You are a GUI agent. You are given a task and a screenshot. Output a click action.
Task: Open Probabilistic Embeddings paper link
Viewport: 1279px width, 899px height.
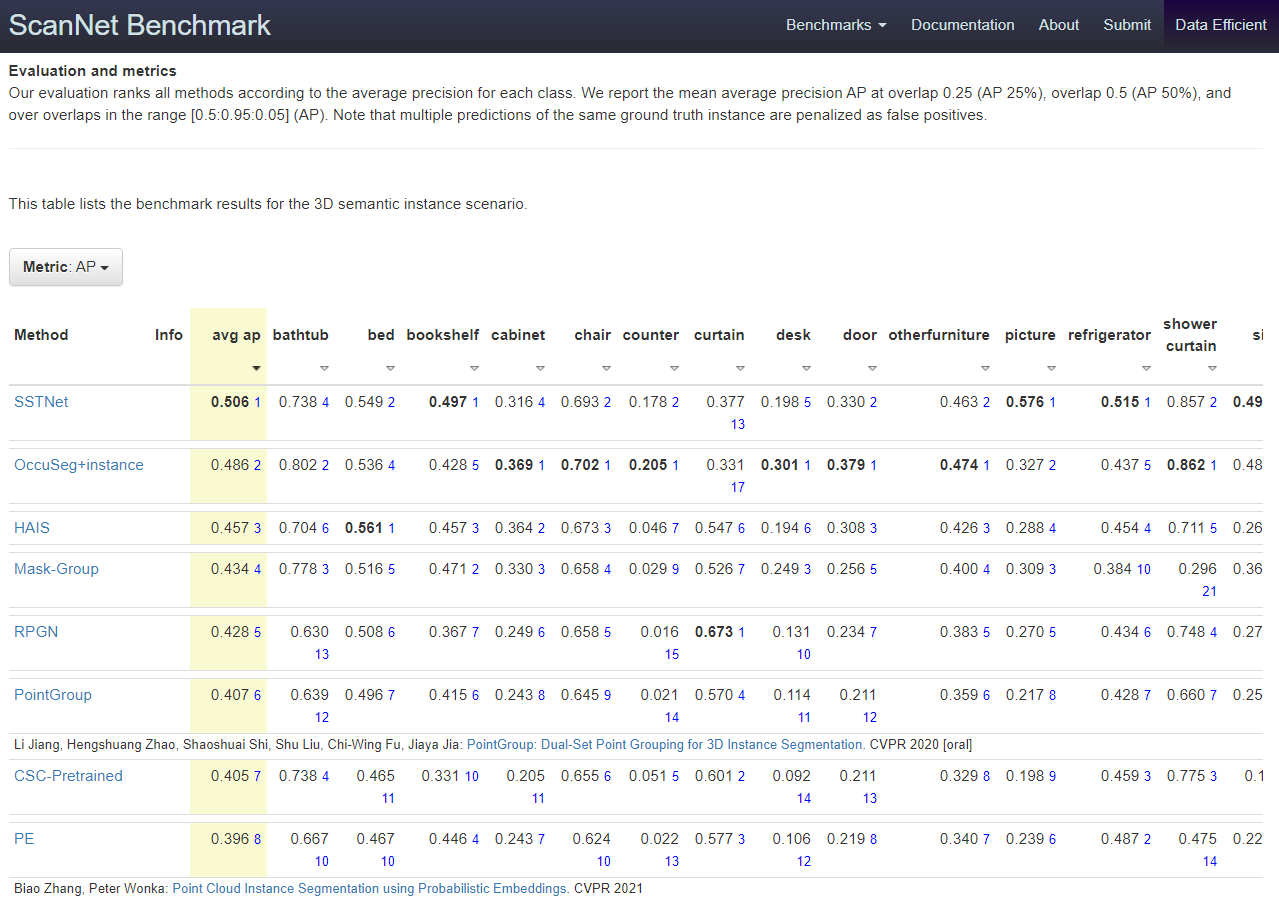point(372,888)
